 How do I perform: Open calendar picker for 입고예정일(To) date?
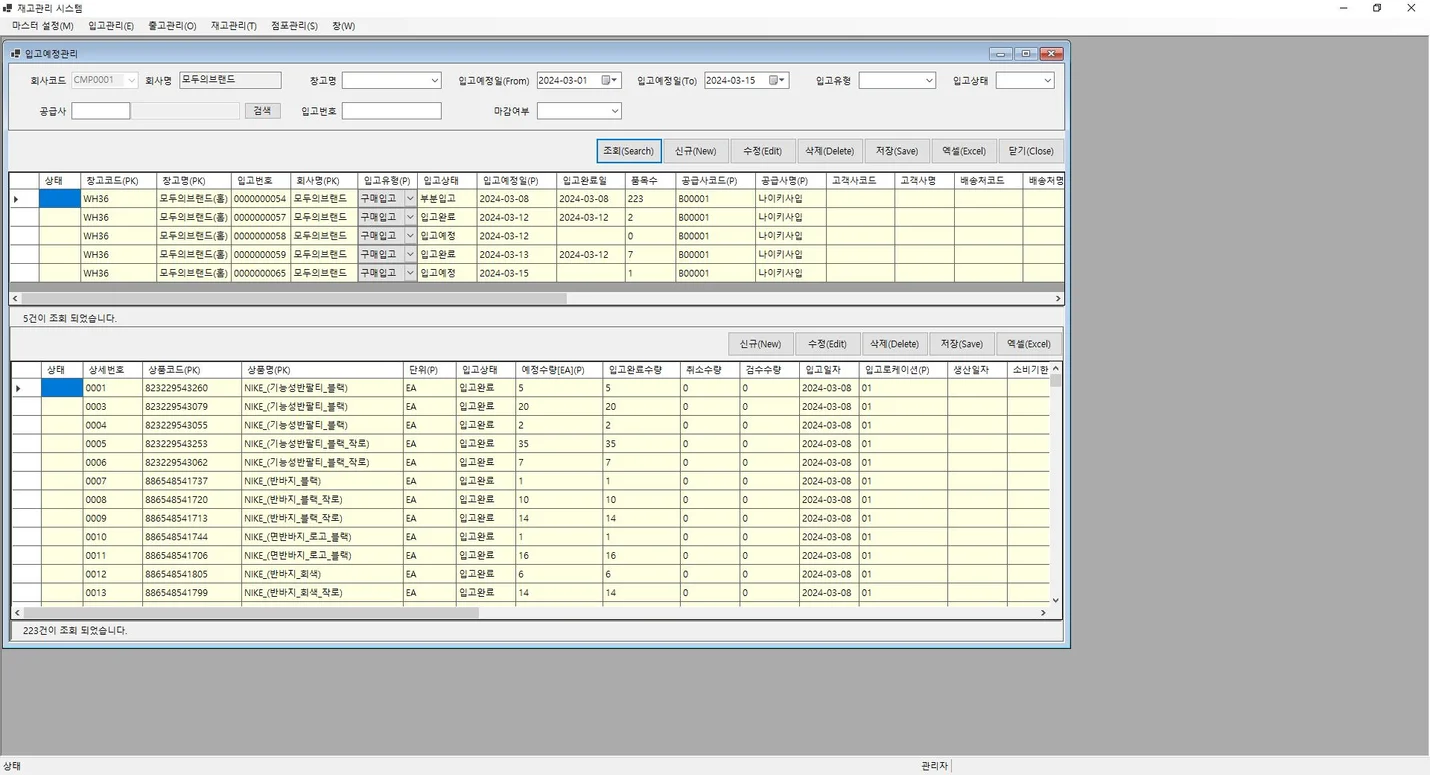pos(777,80)
